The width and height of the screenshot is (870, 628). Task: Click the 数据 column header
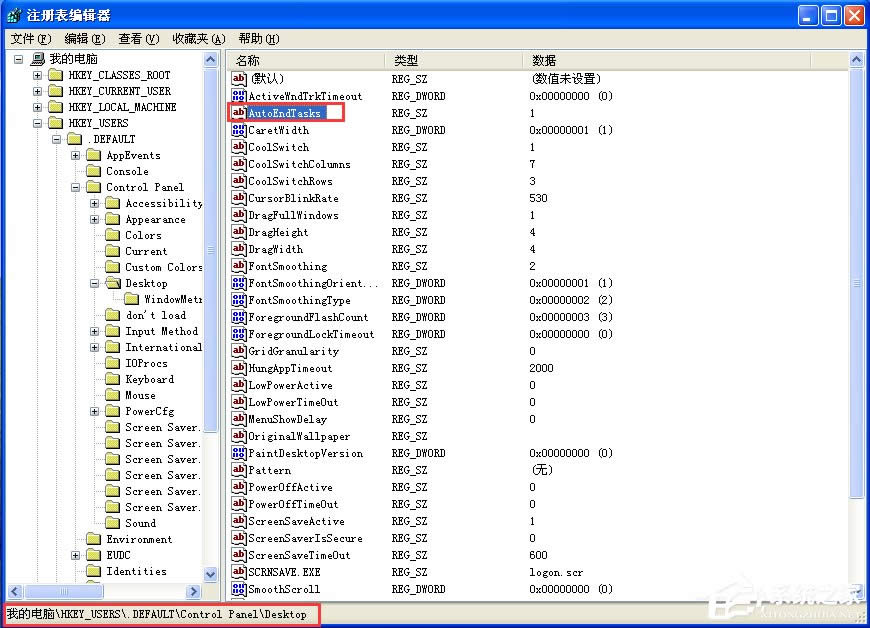tap(544, 60)
